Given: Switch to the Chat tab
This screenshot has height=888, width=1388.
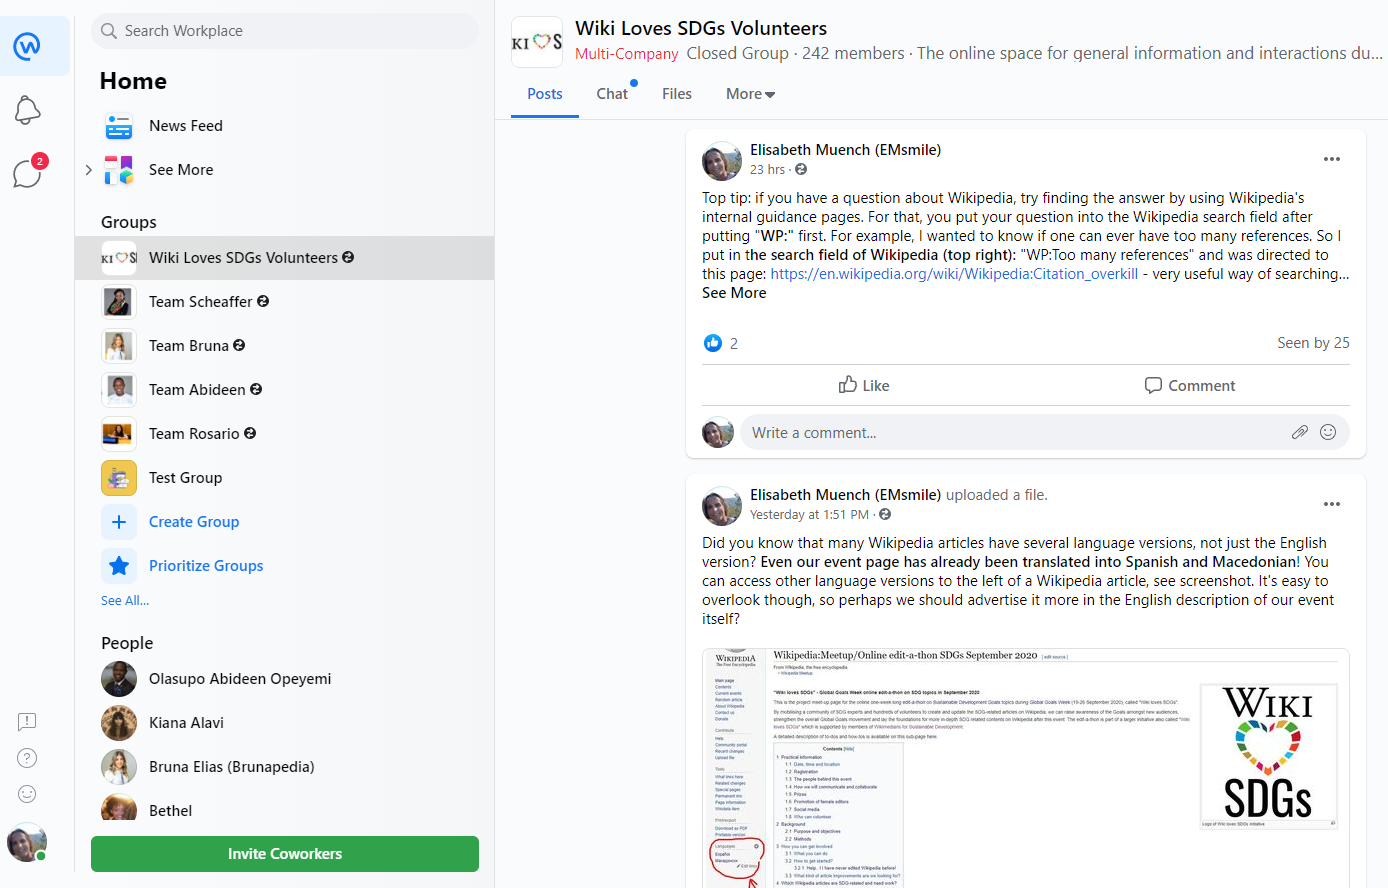Looking at the screenshot, I should coord(612,94).
